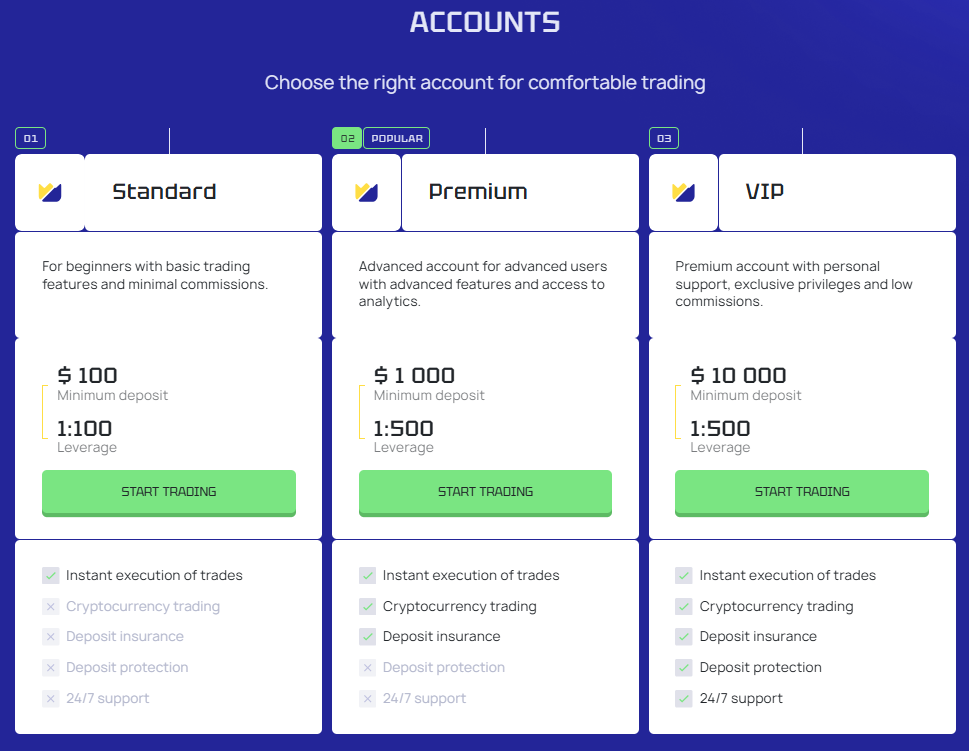
Task: Click Premium's Cryptocurrency trading checkmark
Action: coord(367,607)
